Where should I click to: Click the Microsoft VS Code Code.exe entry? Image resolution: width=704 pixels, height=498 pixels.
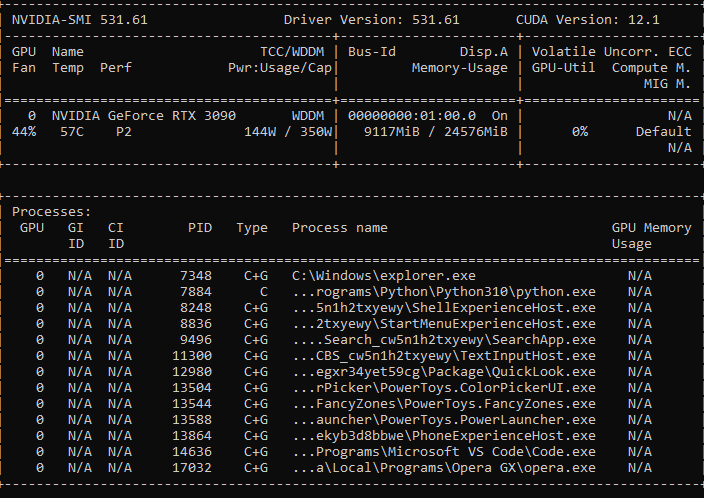point(443,452)
